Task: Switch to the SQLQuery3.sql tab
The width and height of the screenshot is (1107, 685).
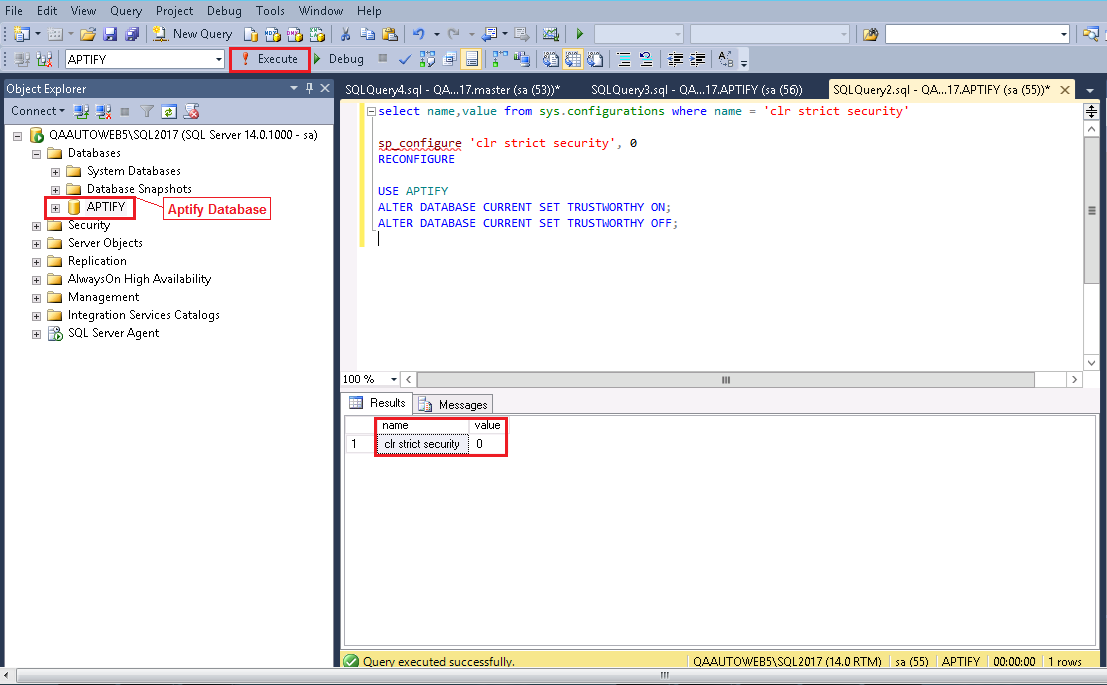Action: coord(696,90)
